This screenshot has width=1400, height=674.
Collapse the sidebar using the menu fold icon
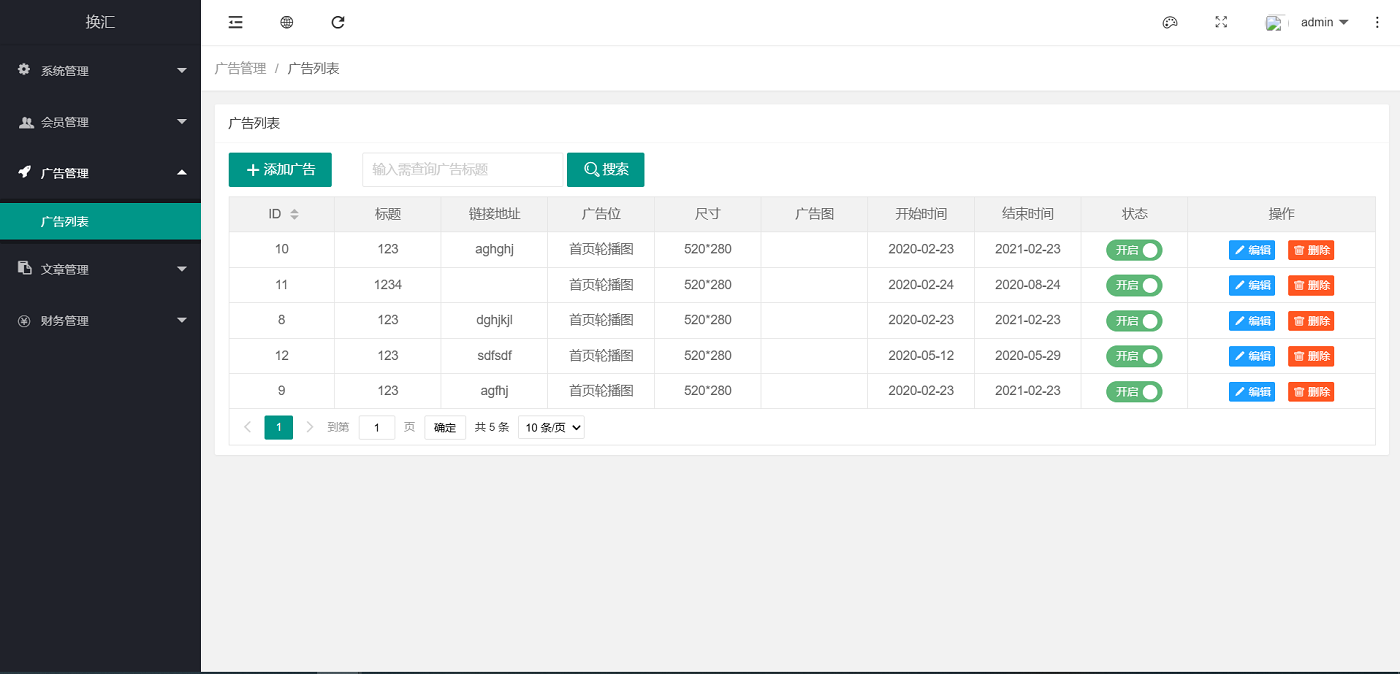(x=236, y=22)
